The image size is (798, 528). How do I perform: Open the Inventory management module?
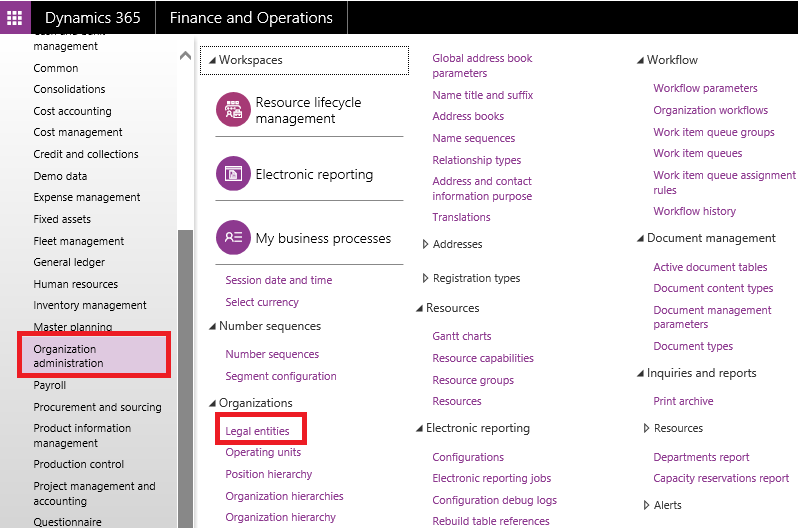[x=90, y=305]
